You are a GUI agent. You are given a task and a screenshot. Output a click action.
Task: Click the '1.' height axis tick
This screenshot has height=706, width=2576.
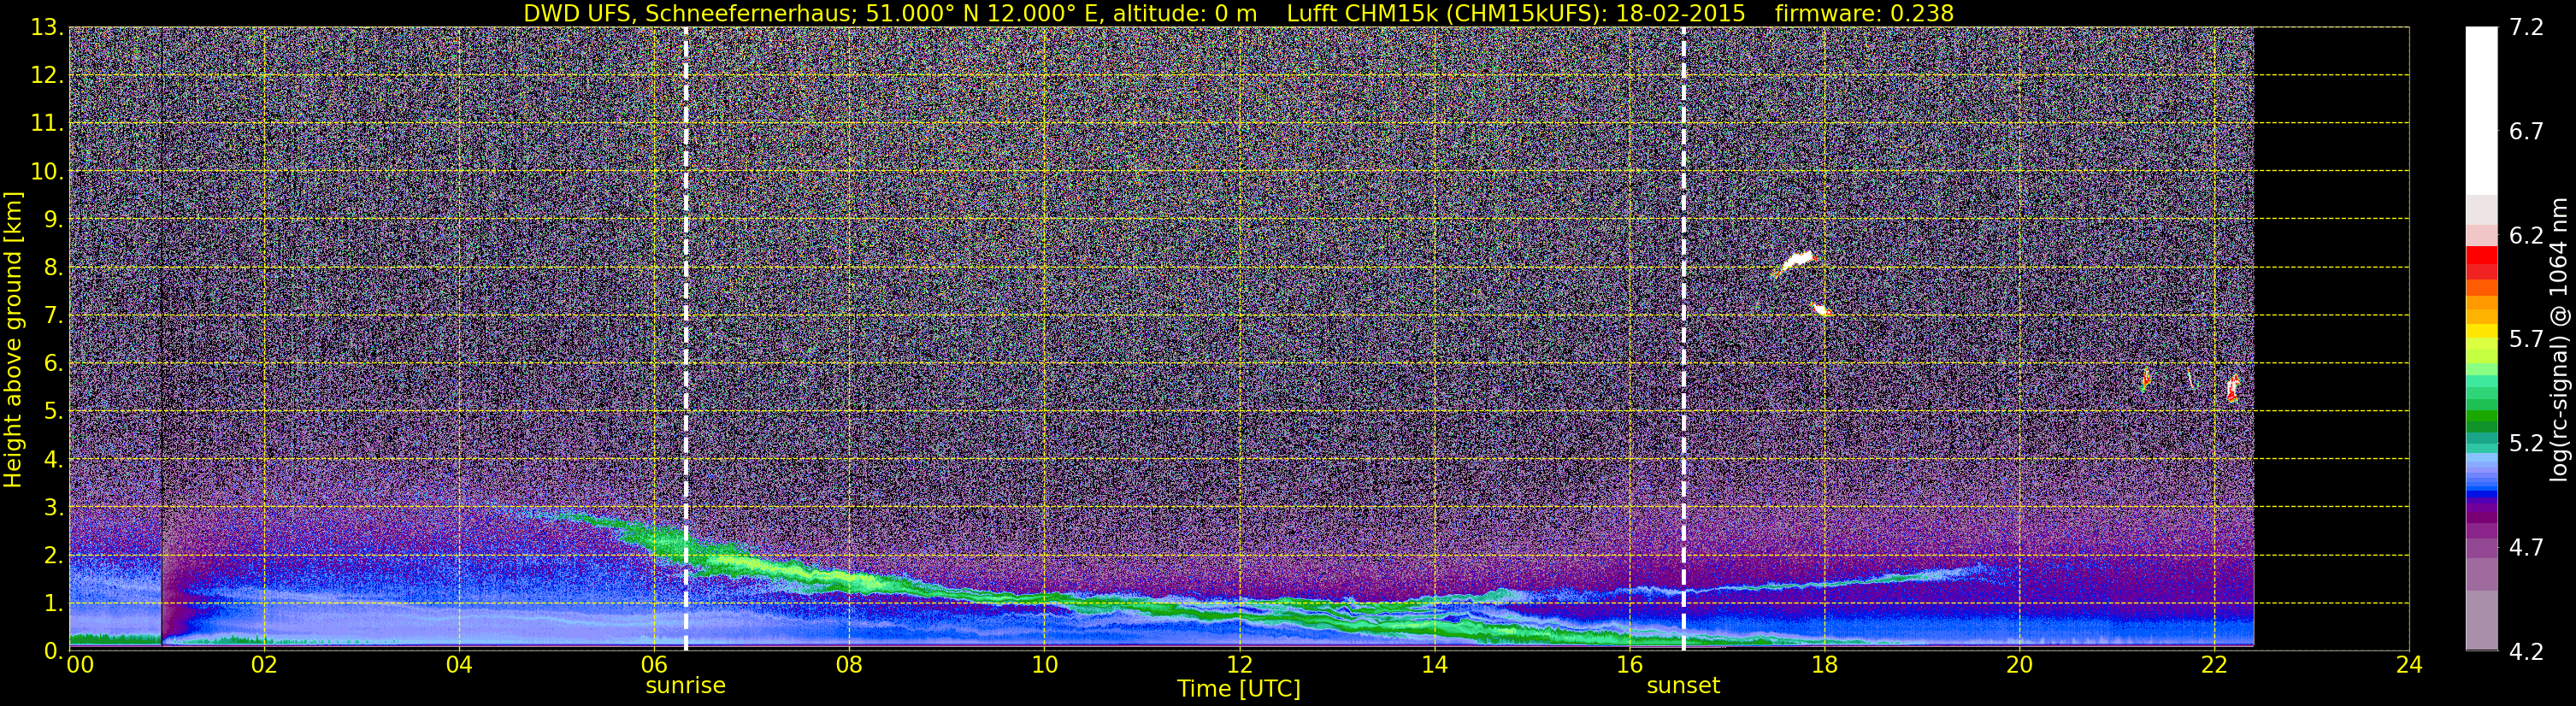pyautogui.click(x=52, y=604)
